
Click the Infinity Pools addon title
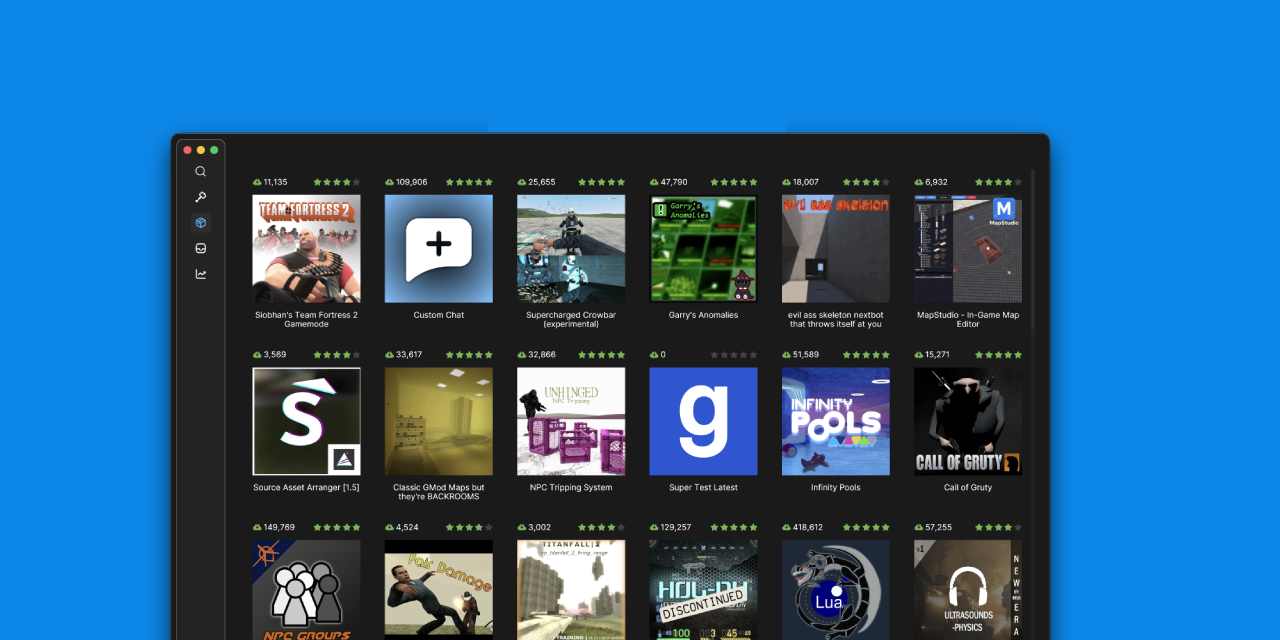point(836,488)
